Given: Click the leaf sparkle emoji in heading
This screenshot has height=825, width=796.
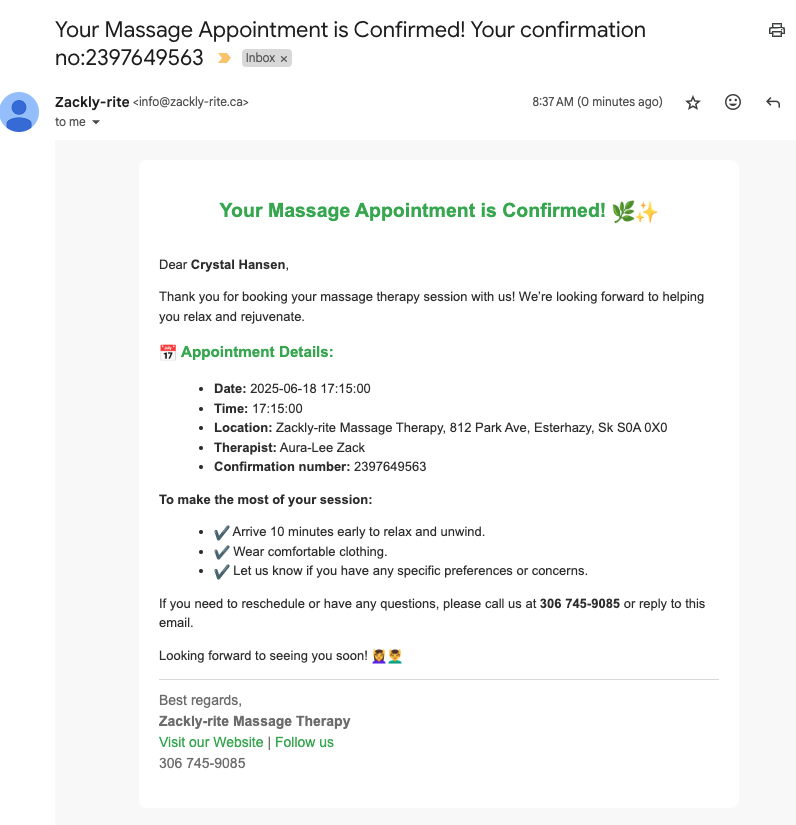Looking at the screenshot, I should click(x=635, y=212).
